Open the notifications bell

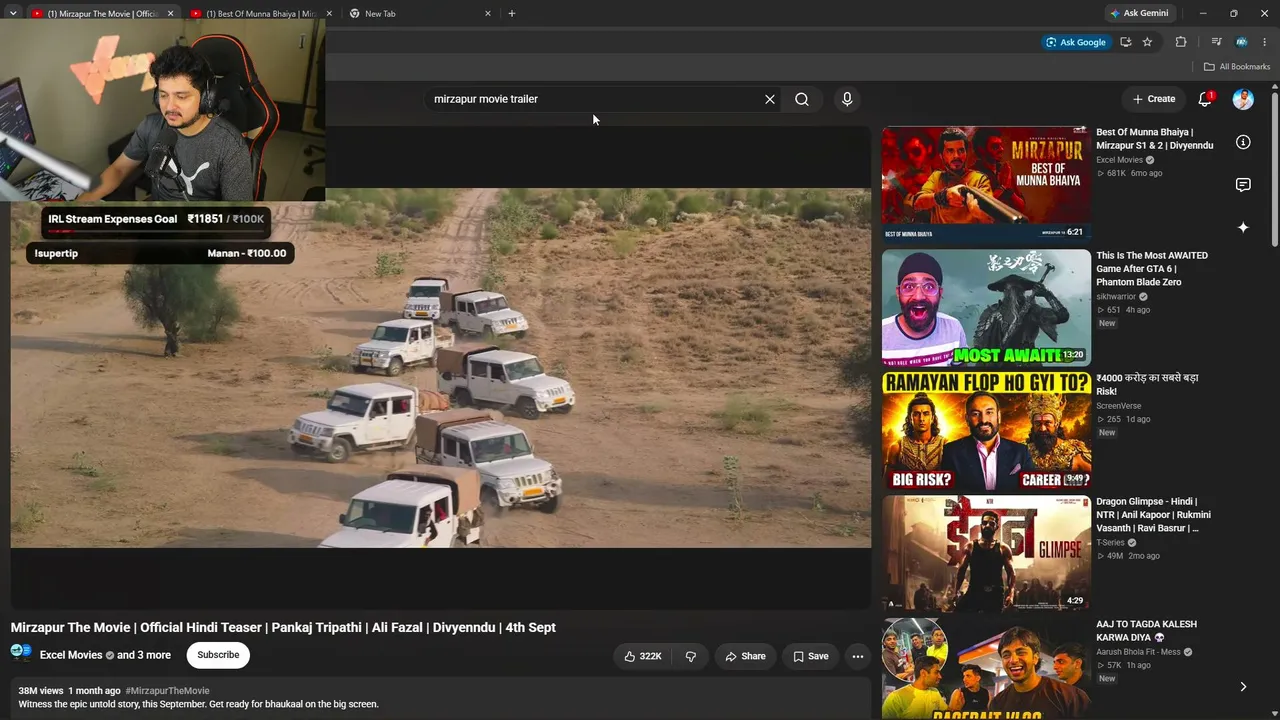coord(1205,99)
